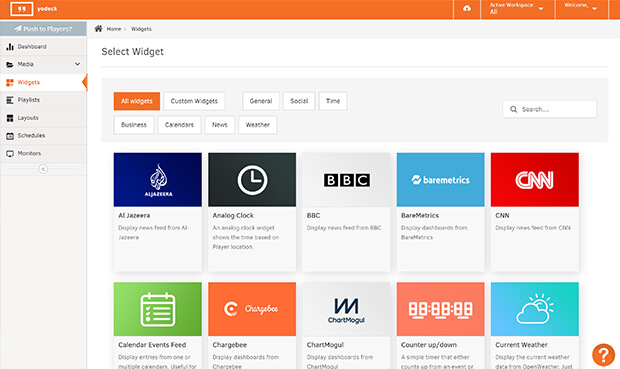Filter by Weather category
This screenshot has height=369, width=620.
[x=257, y=125]
